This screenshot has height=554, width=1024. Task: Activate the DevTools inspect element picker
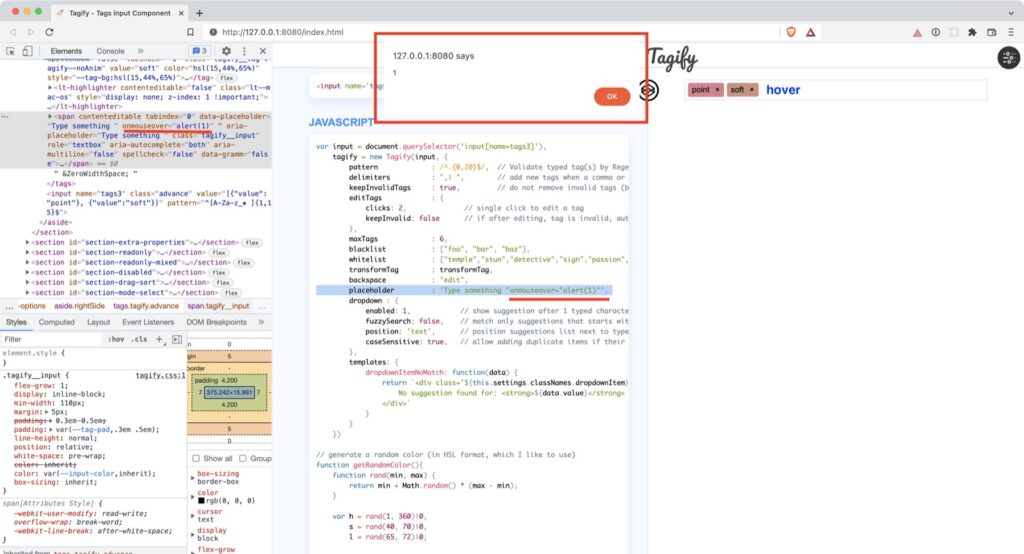tap(10, 51)
